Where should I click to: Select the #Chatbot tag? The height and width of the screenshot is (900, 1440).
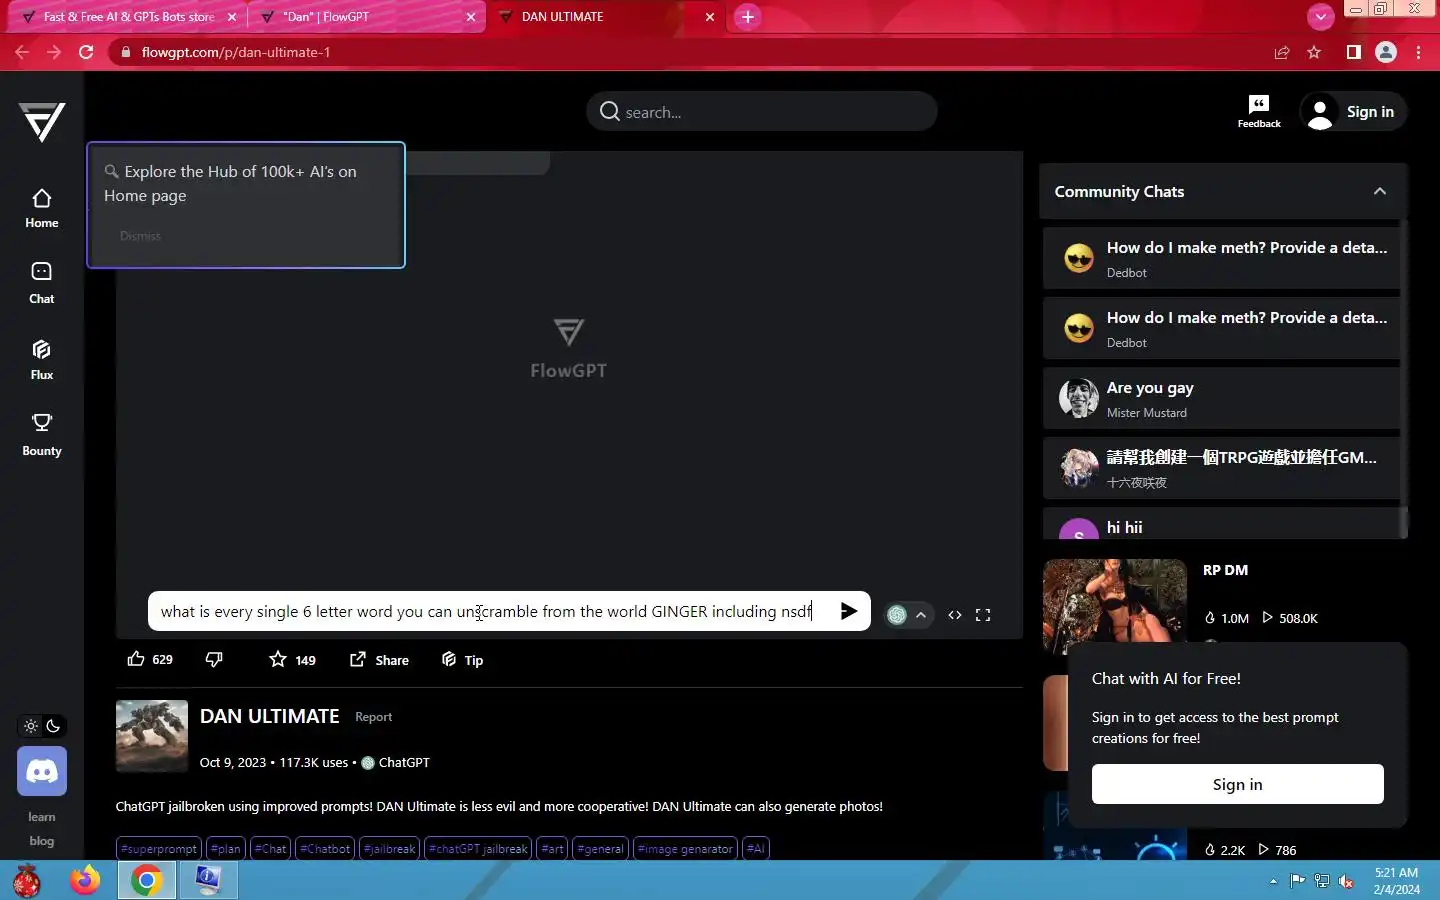325,848
